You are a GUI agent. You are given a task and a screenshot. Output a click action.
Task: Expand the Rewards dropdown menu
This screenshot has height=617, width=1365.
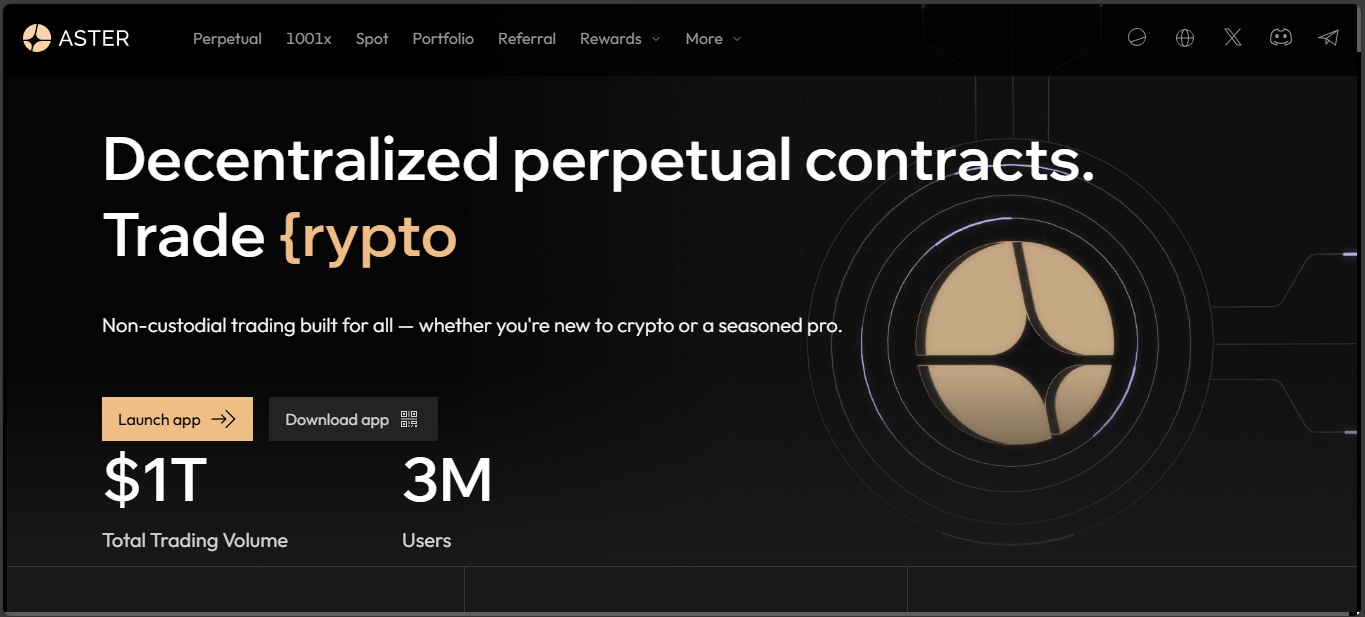coord(611,39)
